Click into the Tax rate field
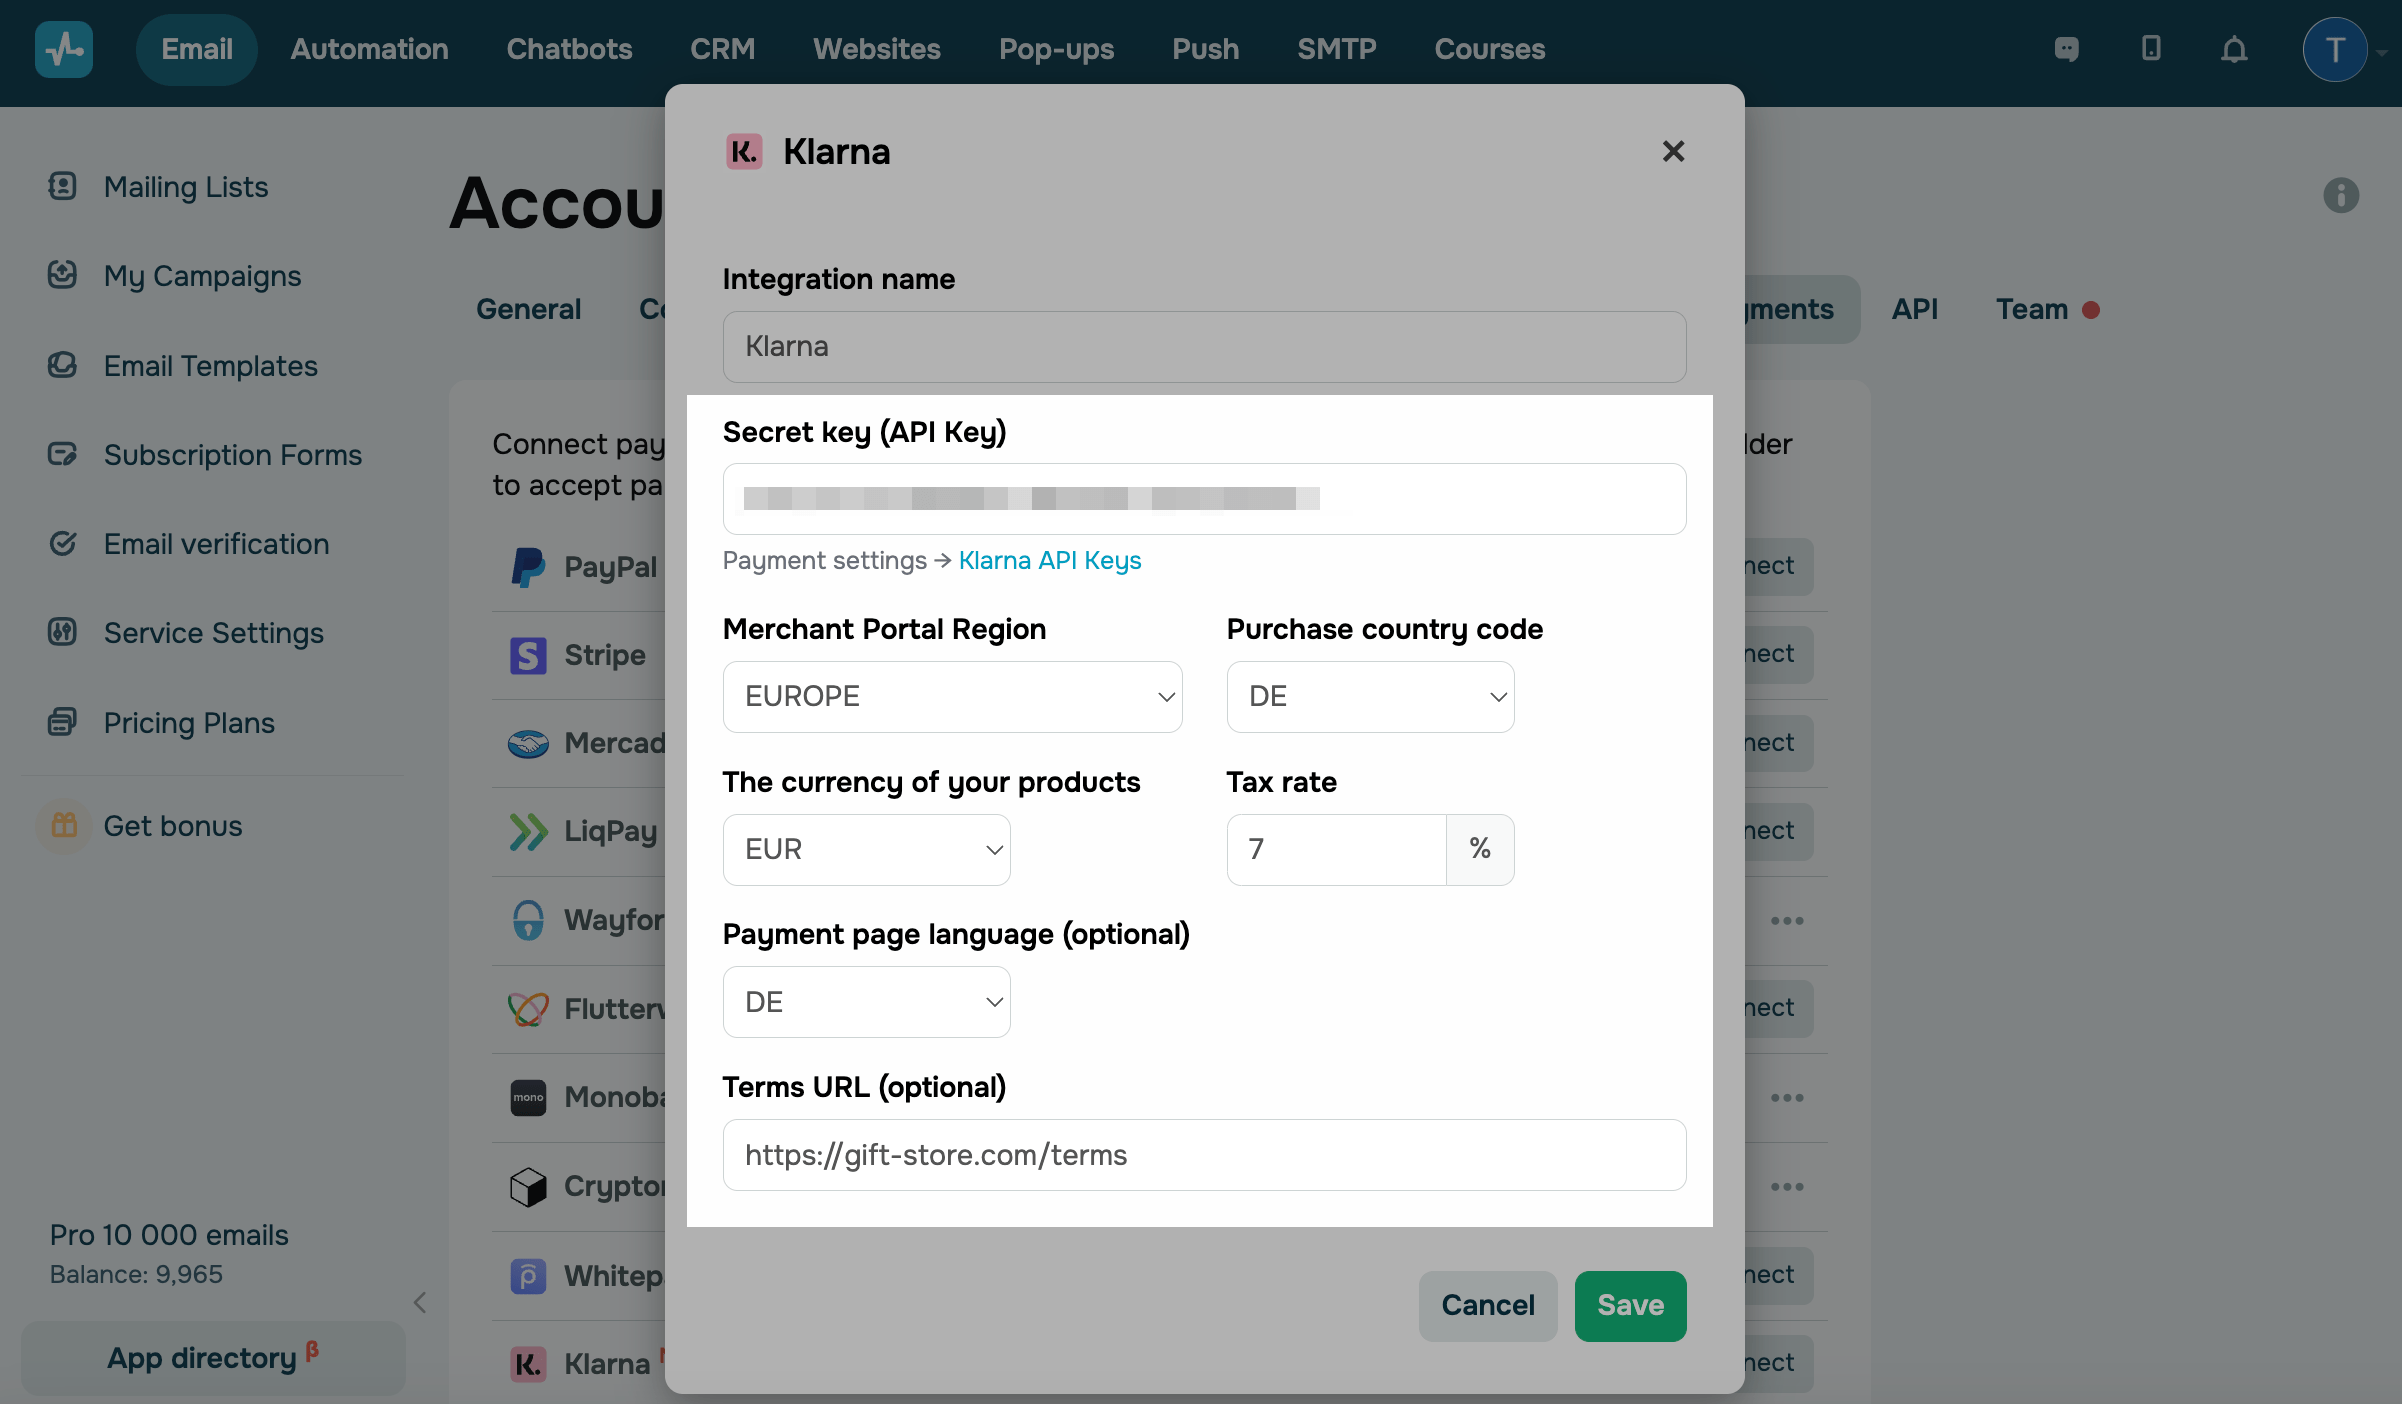Image resolution: width=2402 pixels, height=1404 pixels. (1336, 849)
